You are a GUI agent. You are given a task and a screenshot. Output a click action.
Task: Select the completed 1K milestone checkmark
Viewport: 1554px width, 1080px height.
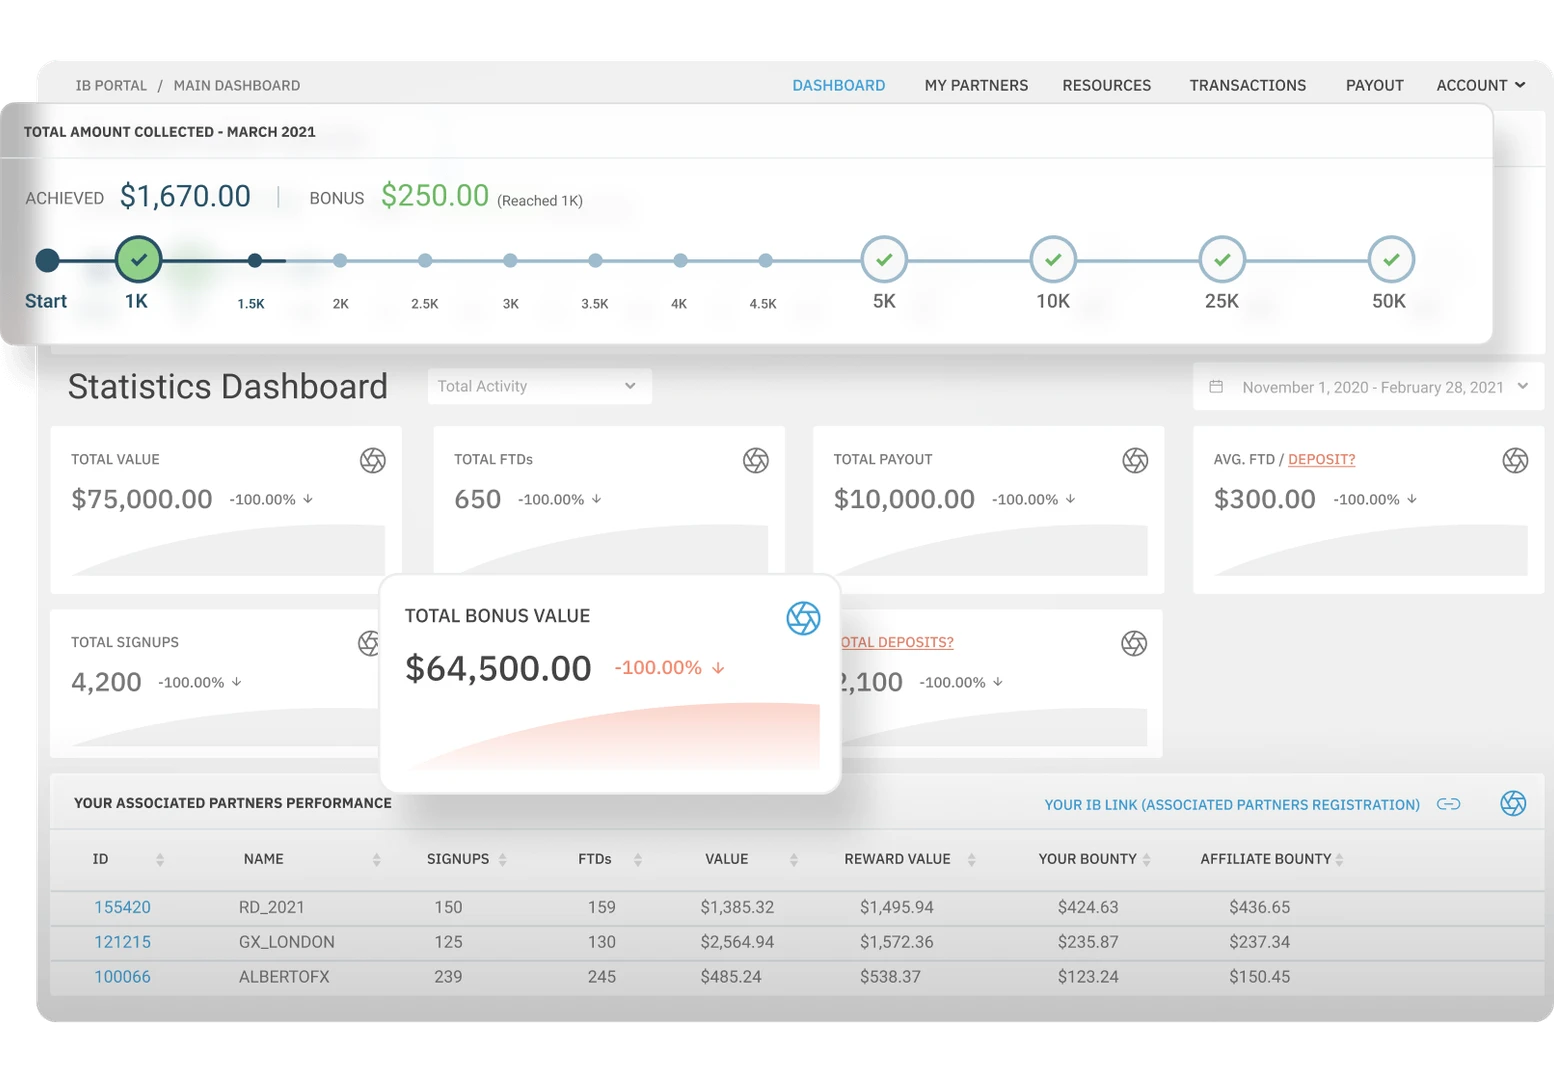[x=138, y=259]
